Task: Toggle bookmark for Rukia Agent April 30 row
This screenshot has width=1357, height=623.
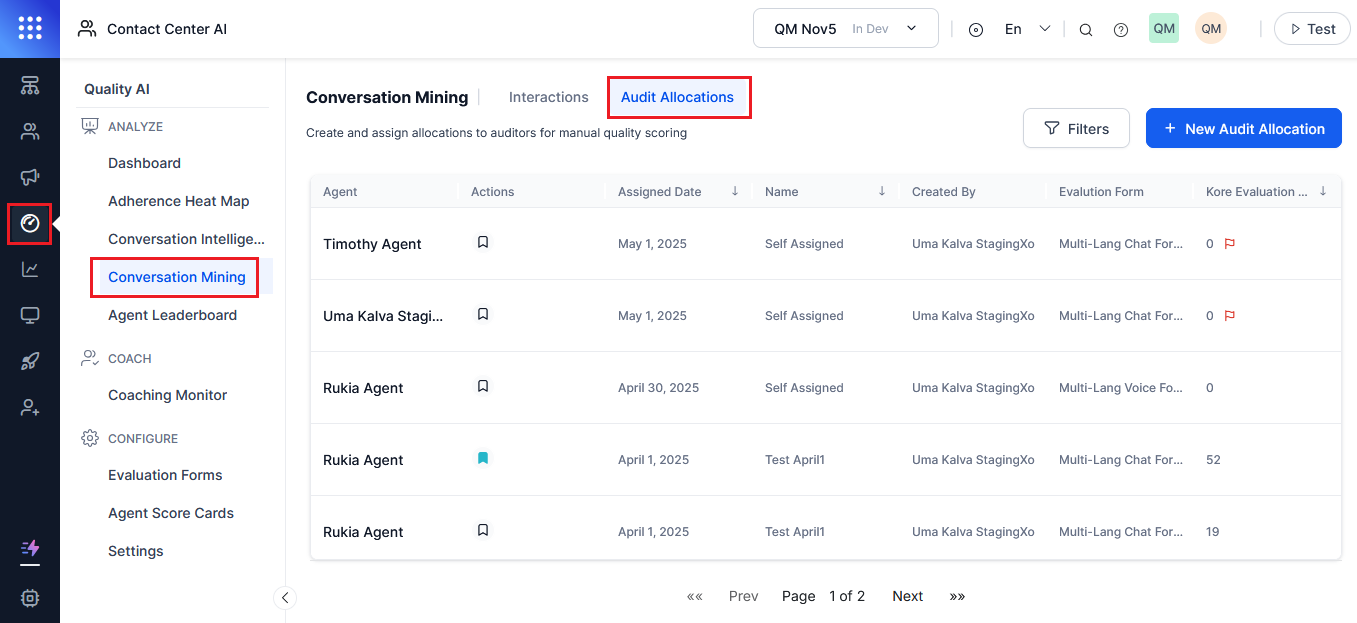Action: pyautogui.click(x=483, y=386)
